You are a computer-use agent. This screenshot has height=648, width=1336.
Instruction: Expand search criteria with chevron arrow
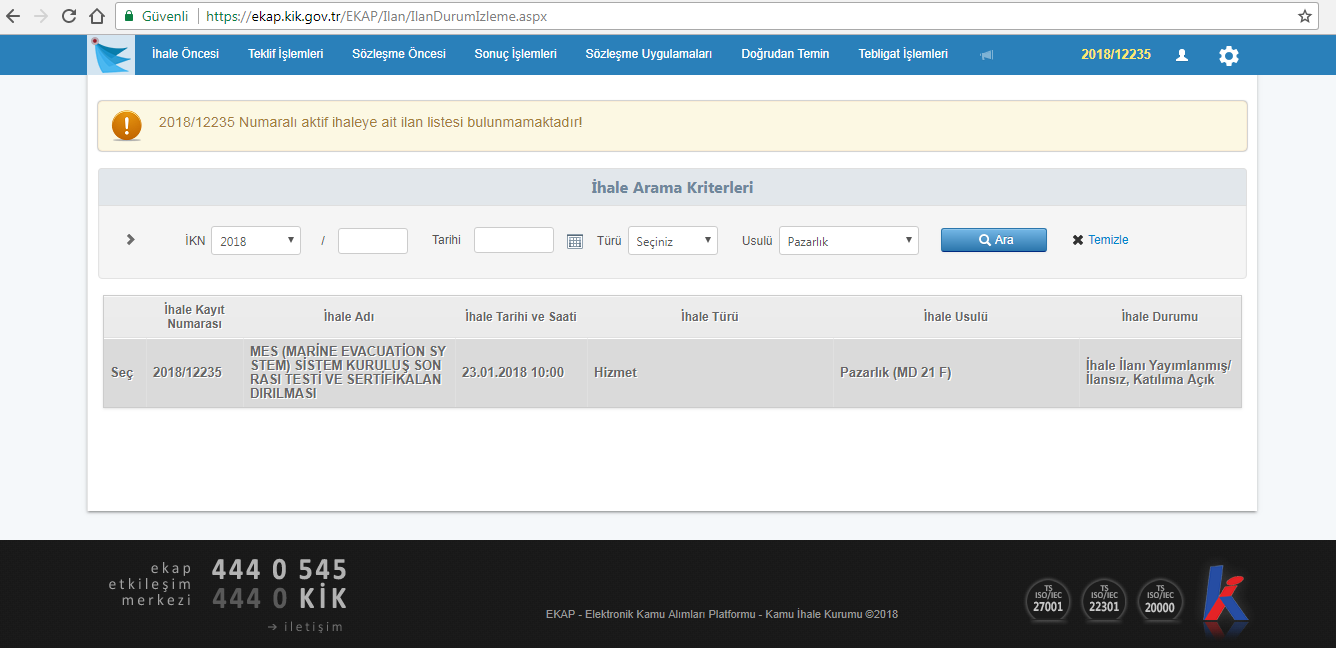[131, 240]
